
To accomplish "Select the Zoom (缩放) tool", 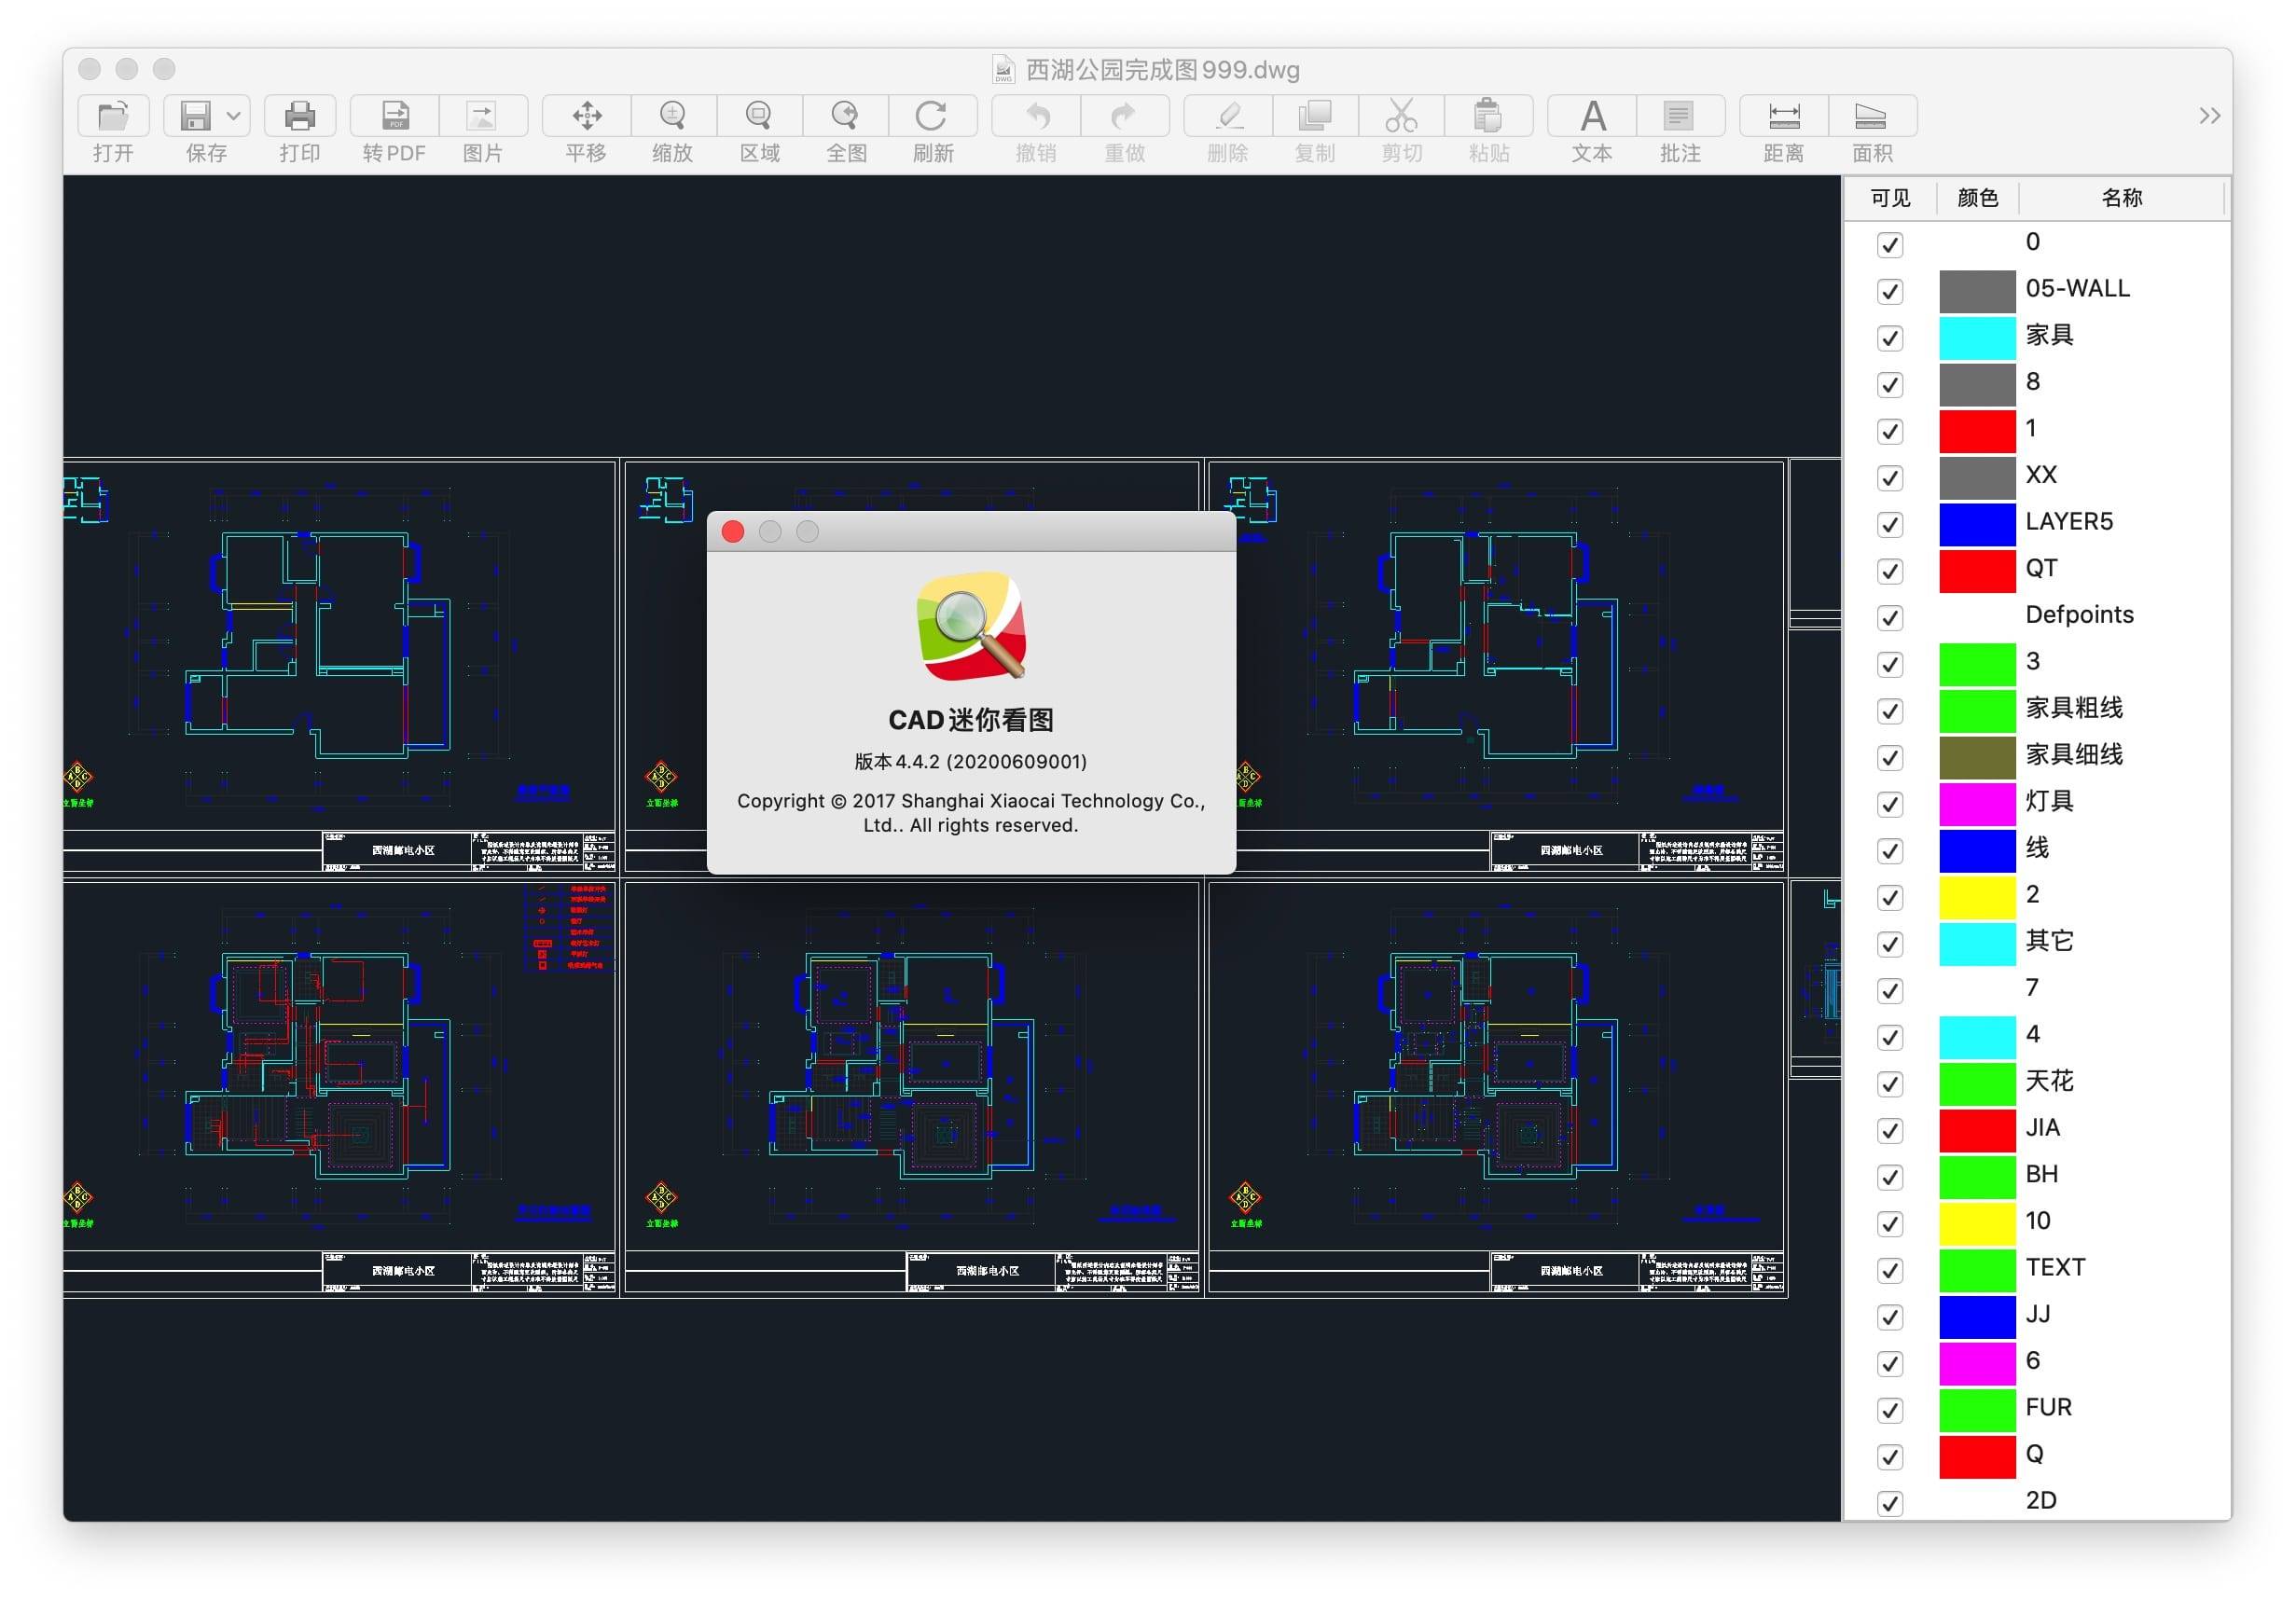I will click(672, 117).
